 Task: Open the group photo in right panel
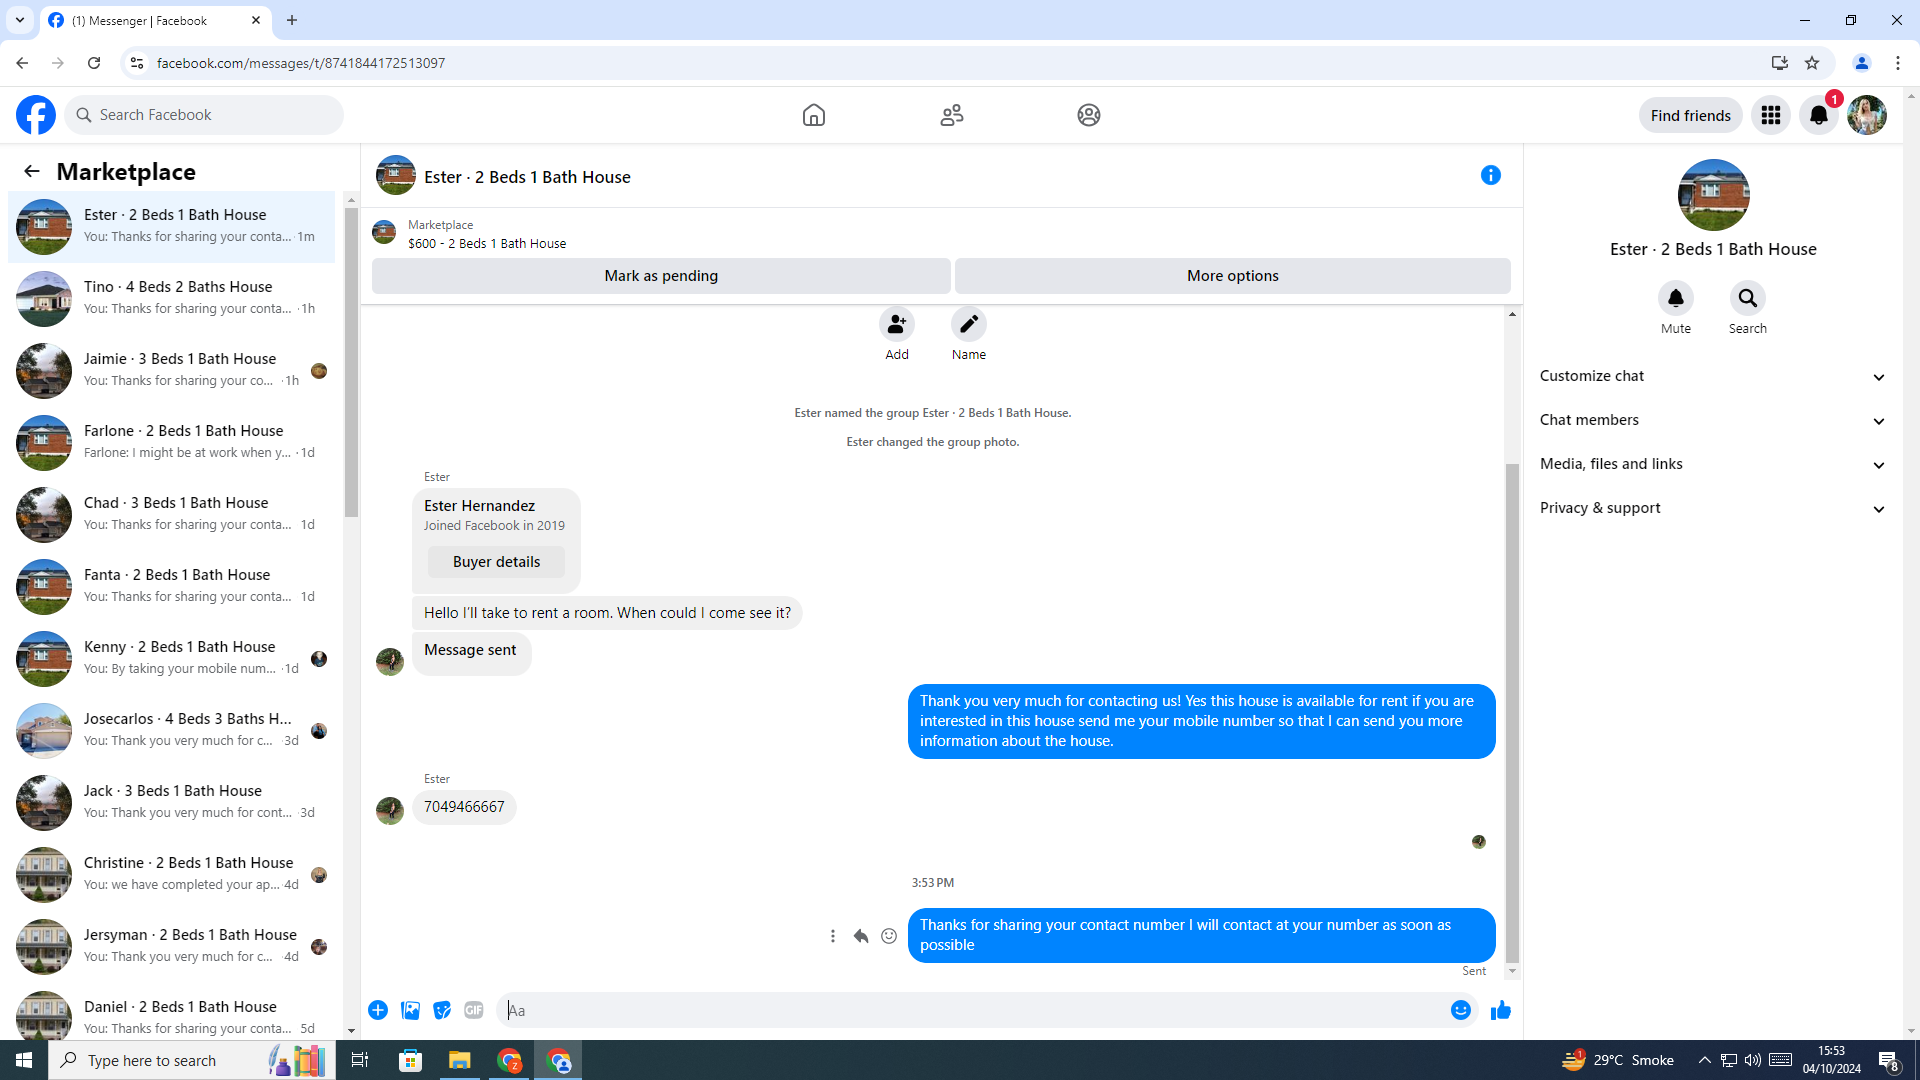click(1713, 195)
